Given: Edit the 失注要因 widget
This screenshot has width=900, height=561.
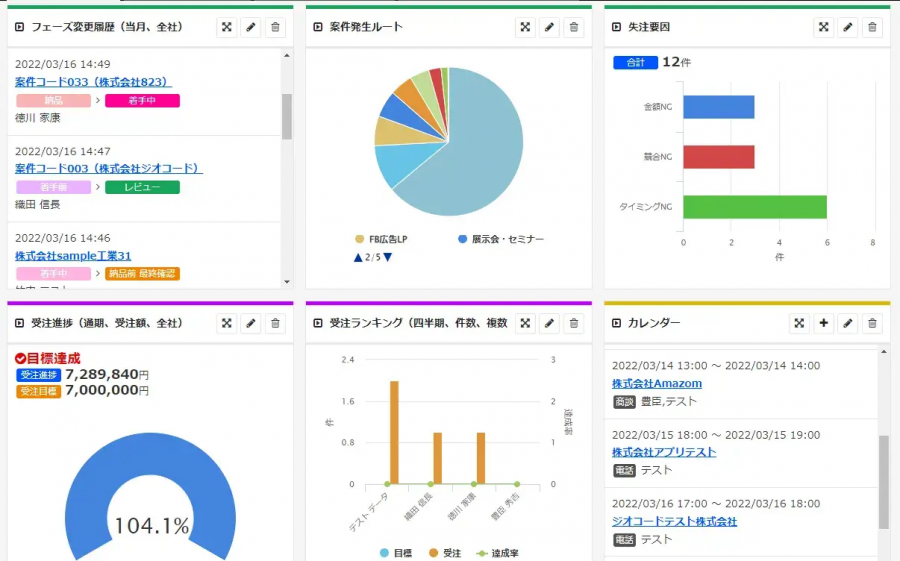Looking at the screenshot, I should [848, 27].
